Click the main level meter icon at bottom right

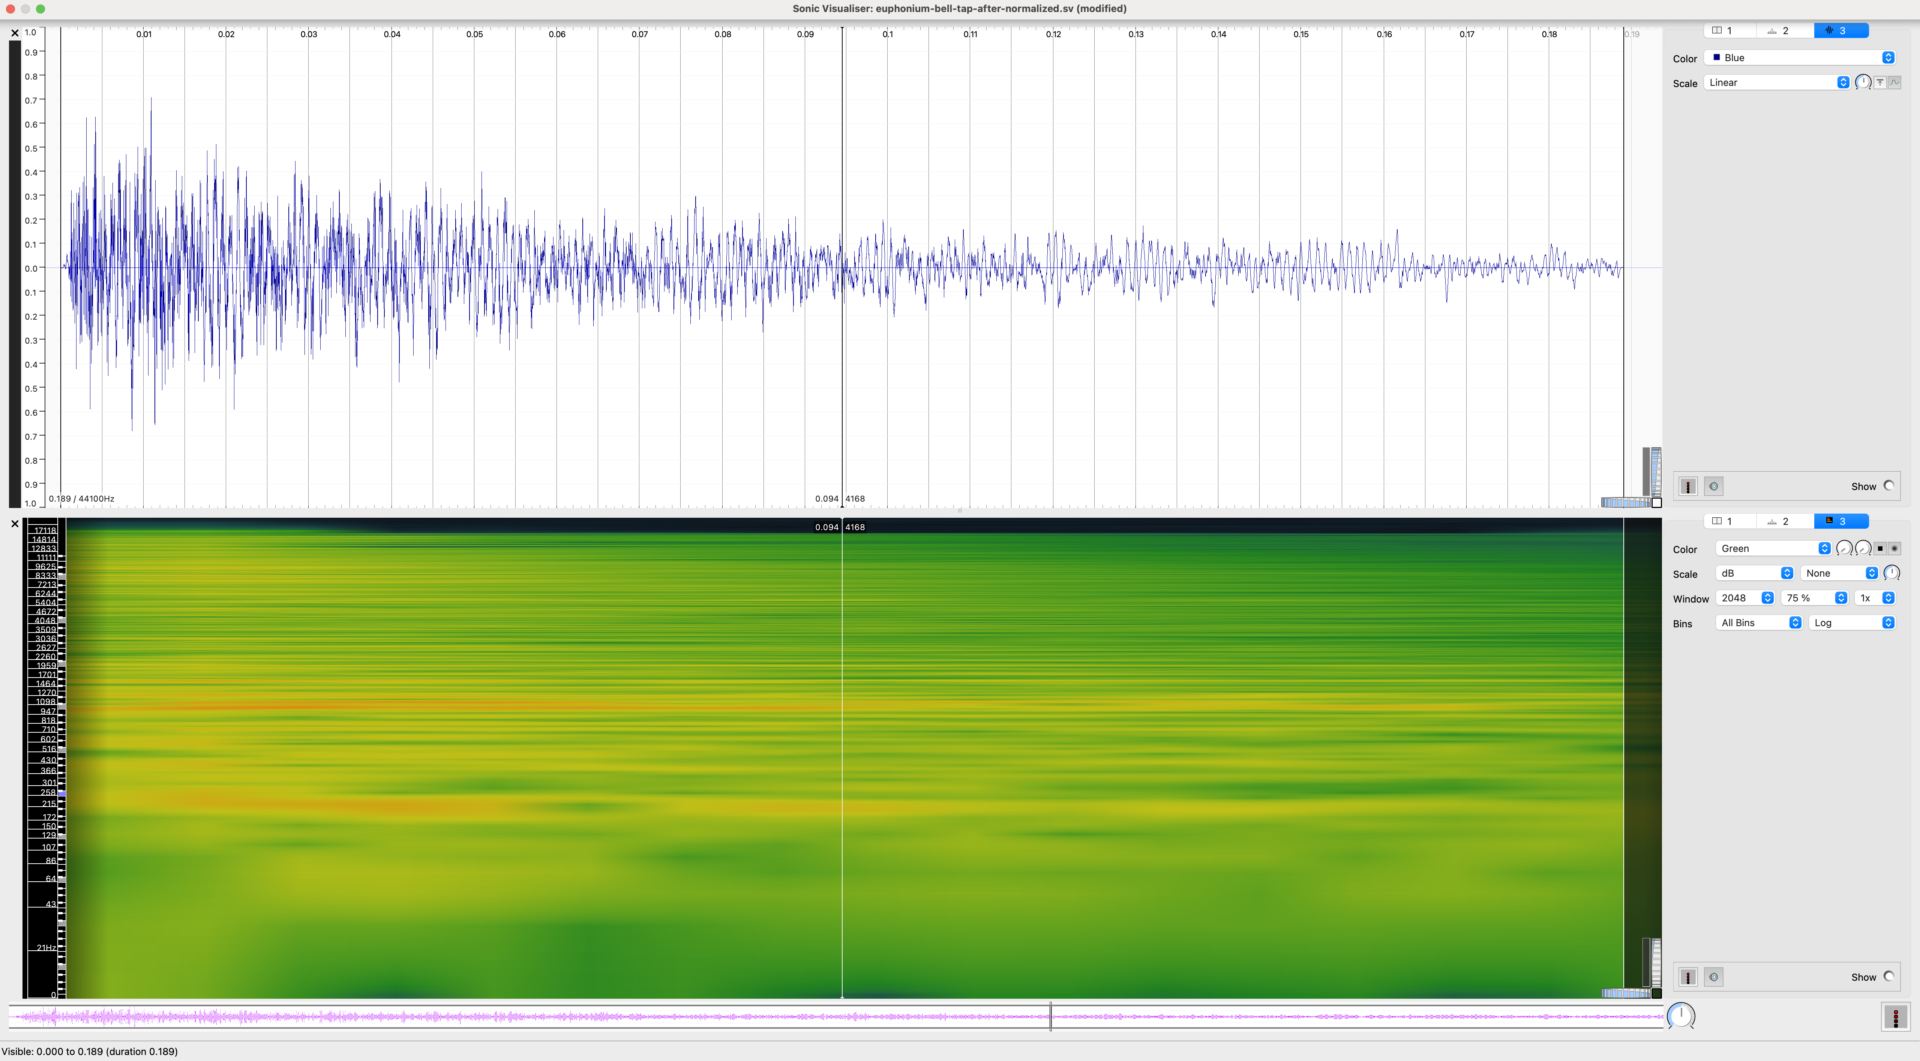coord(1895,1018)
